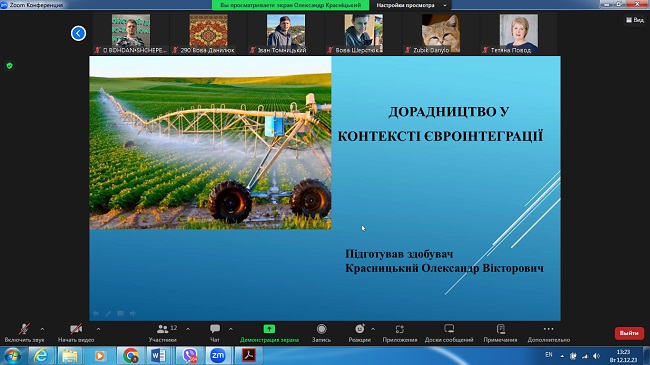Start recording with the Запись icon

[x=321, y=329]
